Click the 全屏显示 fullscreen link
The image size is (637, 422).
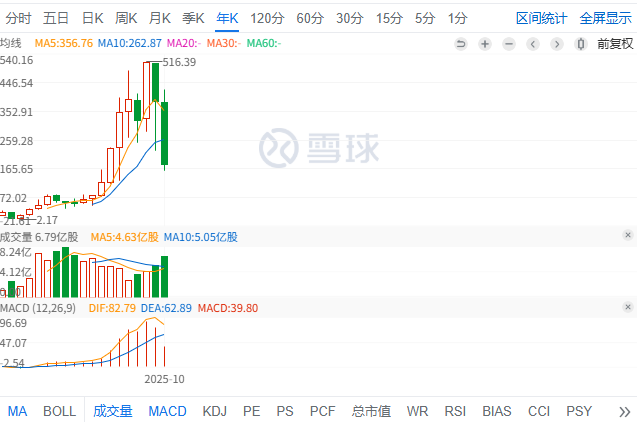(605, 18)
